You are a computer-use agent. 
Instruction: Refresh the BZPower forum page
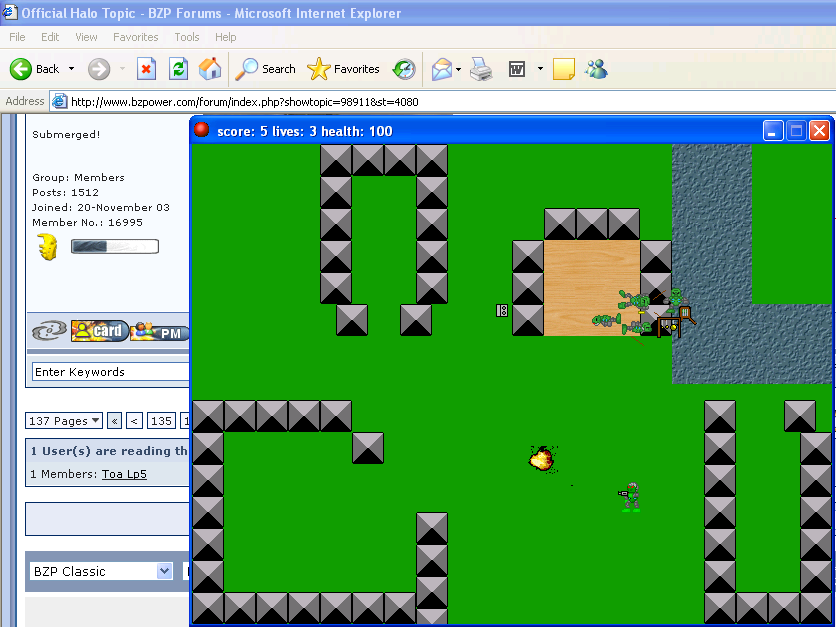tap(176, 69)
